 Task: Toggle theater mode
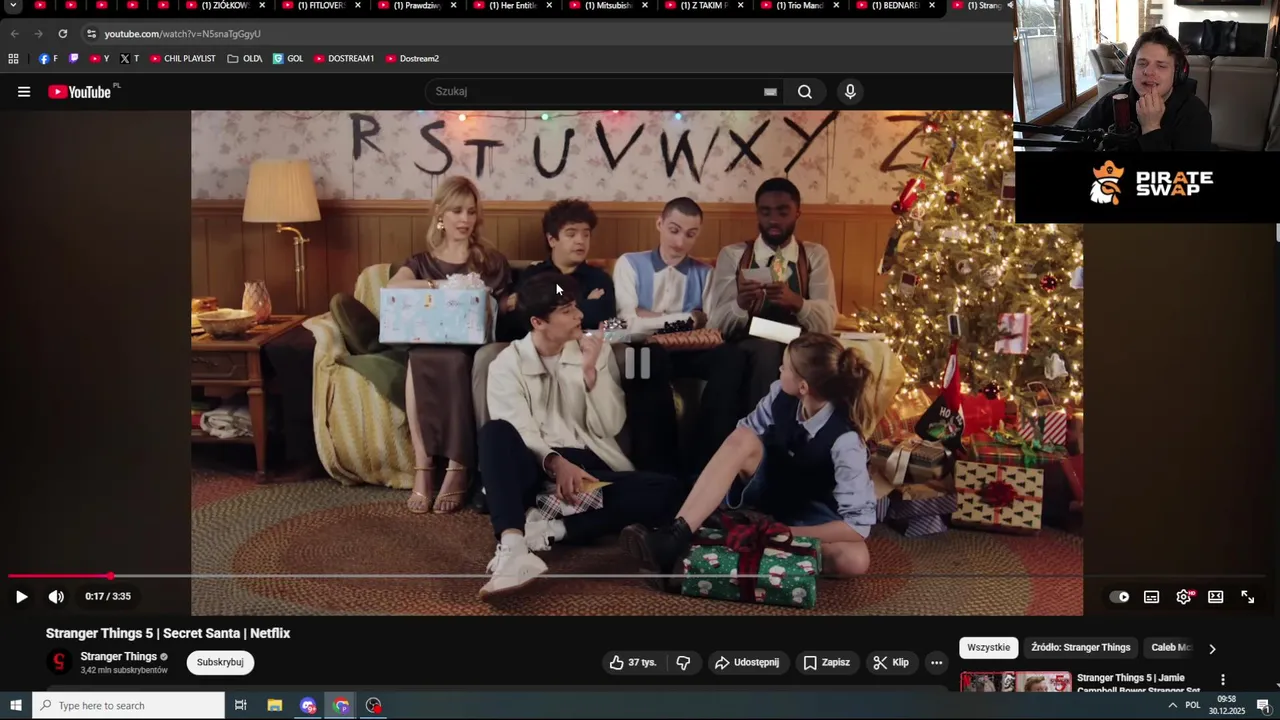(x=1216, y=597)
